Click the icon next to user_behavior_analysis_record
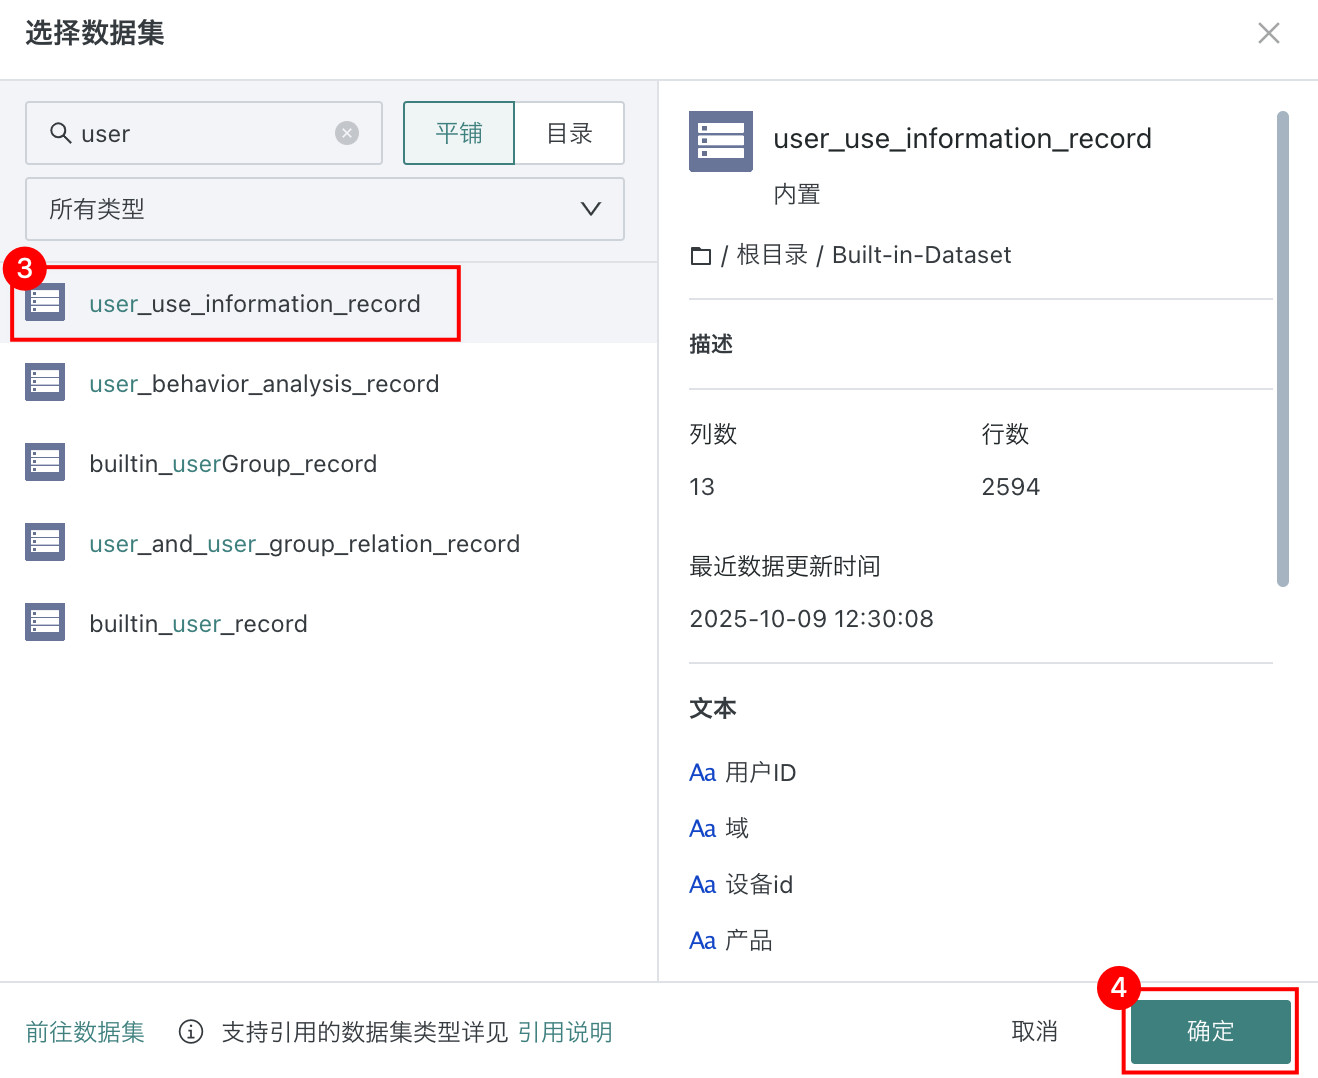Screen dimensions: 1318x1078 [45, 382]
